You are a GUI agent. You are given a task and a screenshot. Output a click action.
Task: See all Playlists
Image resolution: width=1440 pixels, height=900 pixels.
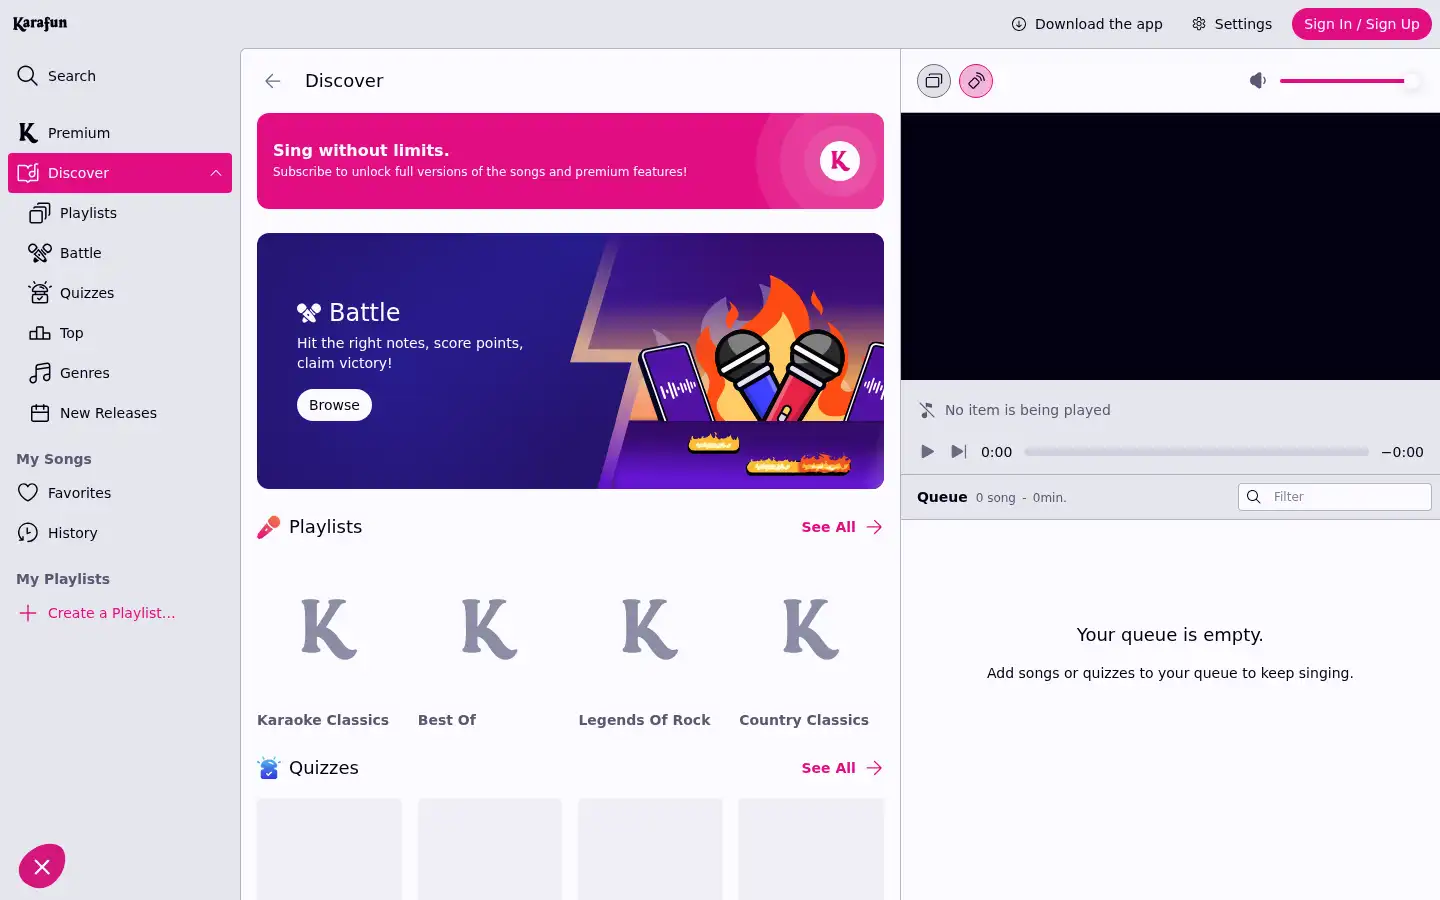coord(841,527)
